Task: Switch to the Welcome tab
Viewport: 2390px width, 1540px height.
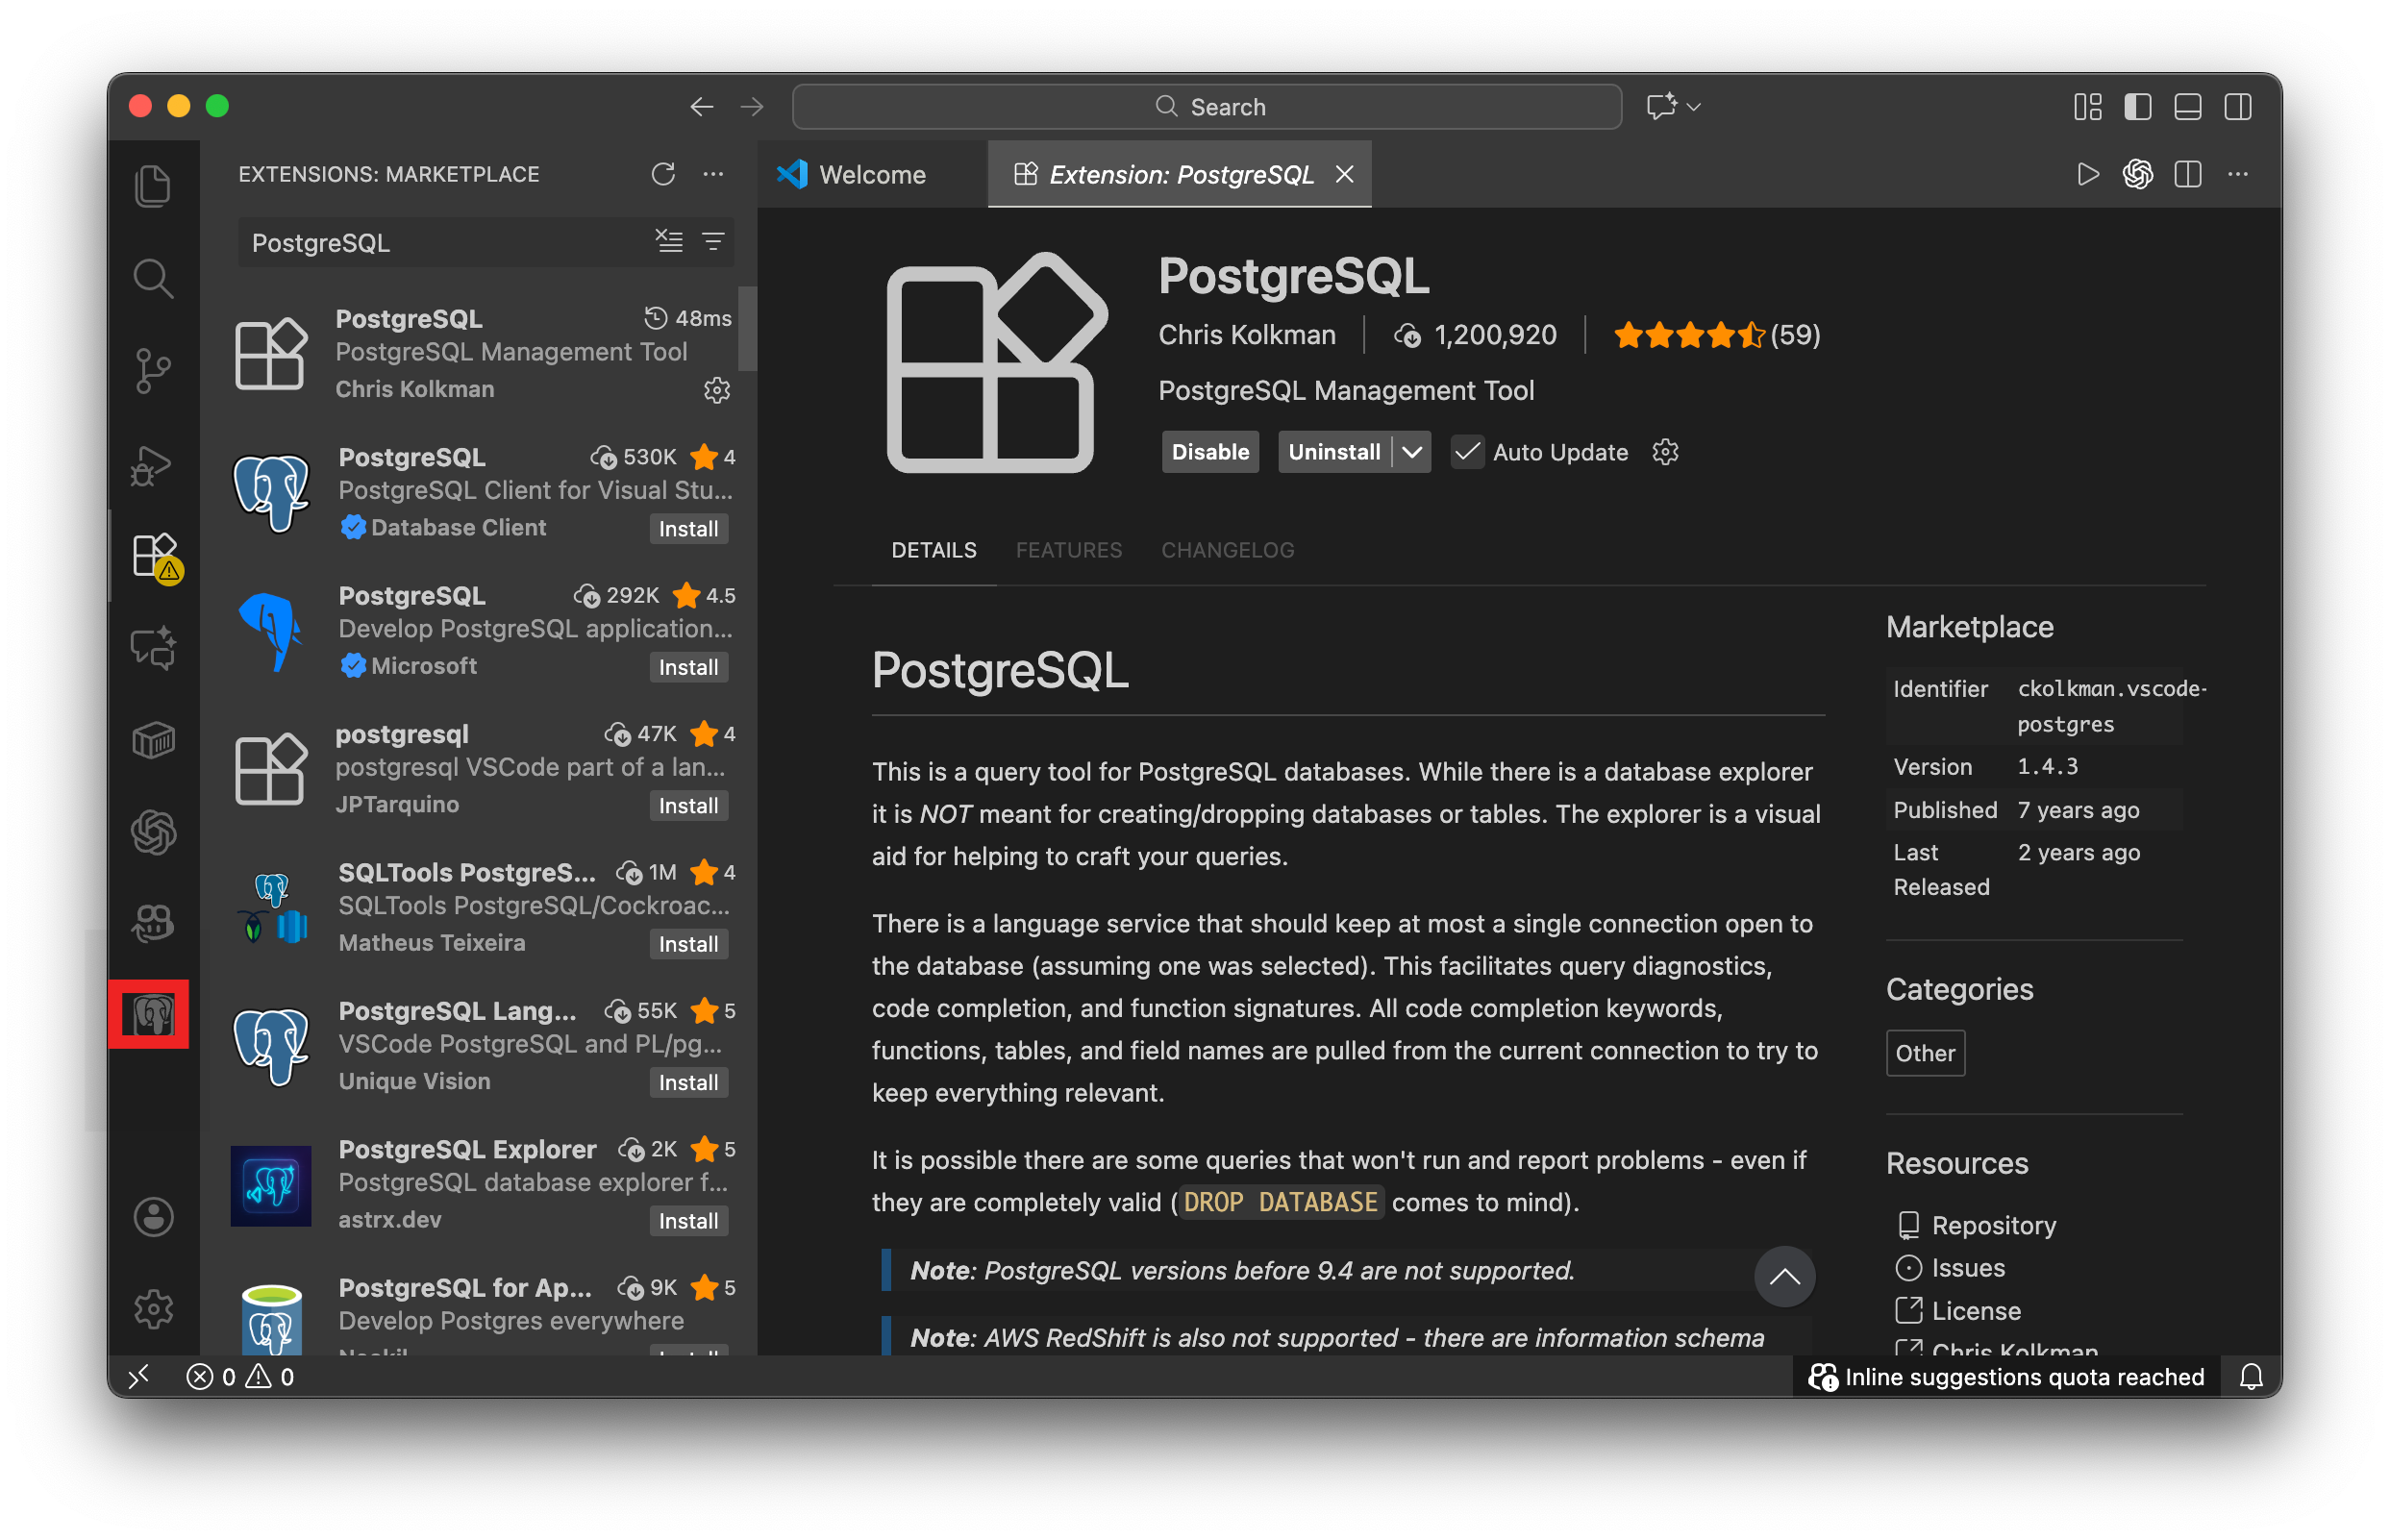Action: point(870,175)
